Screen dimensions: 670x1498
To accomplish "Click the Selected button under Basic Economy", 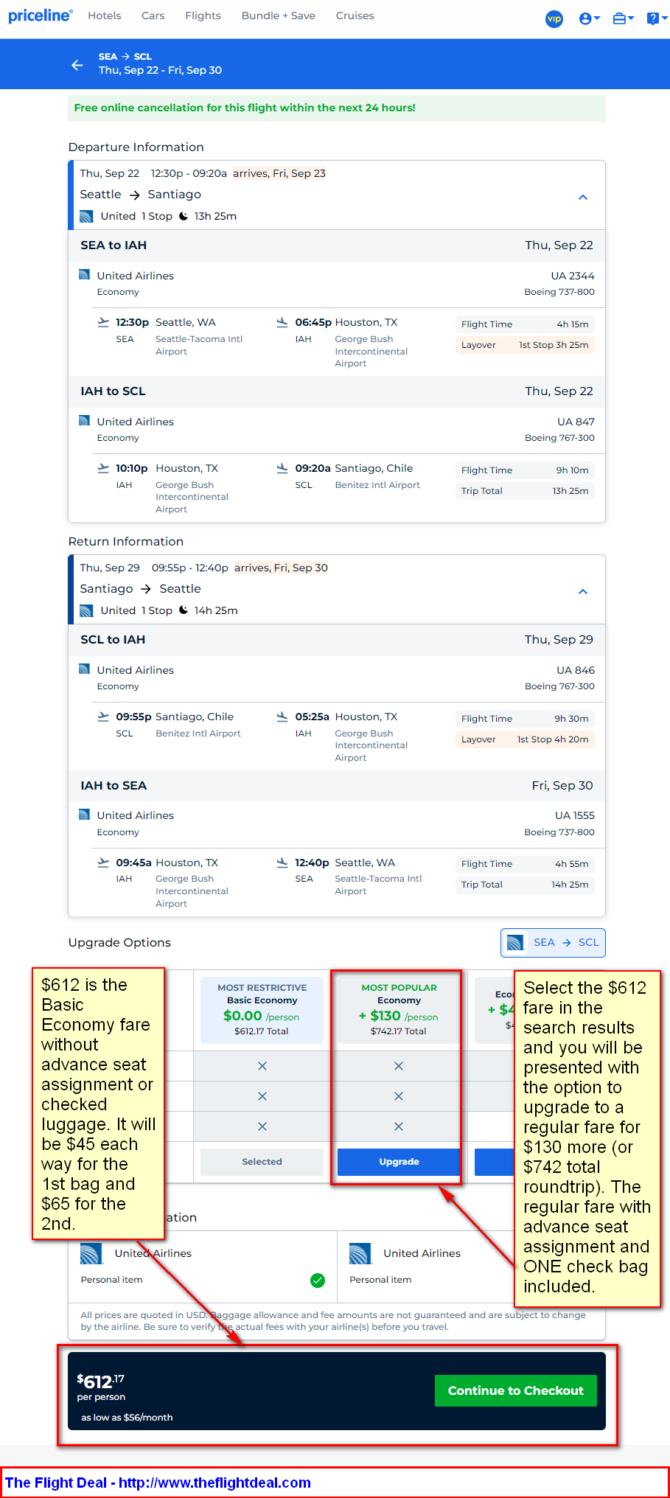I will [x=262, y=1162].
